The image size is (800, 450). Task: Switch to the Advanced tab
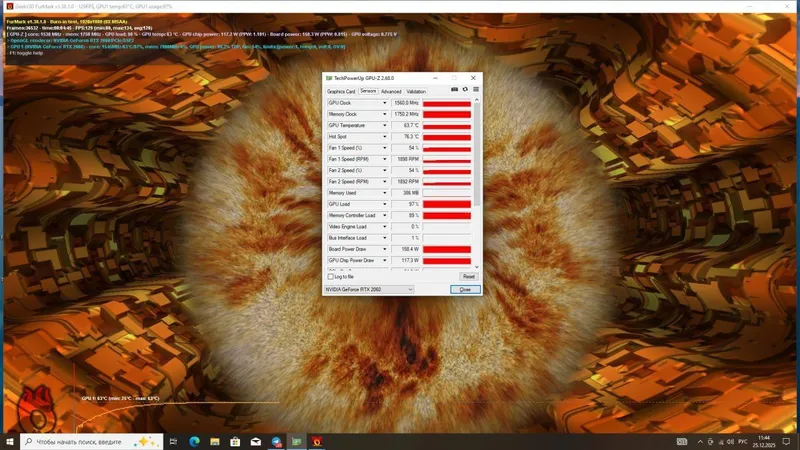coord(391,91)
